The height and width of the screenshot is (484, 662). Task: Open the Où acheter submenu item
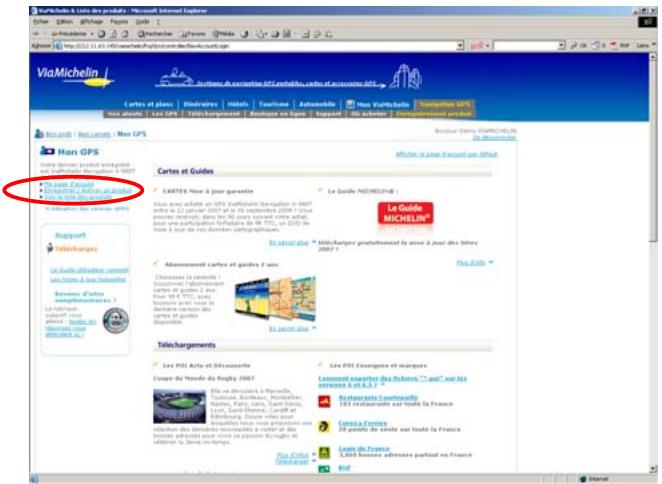coord(368,114)
